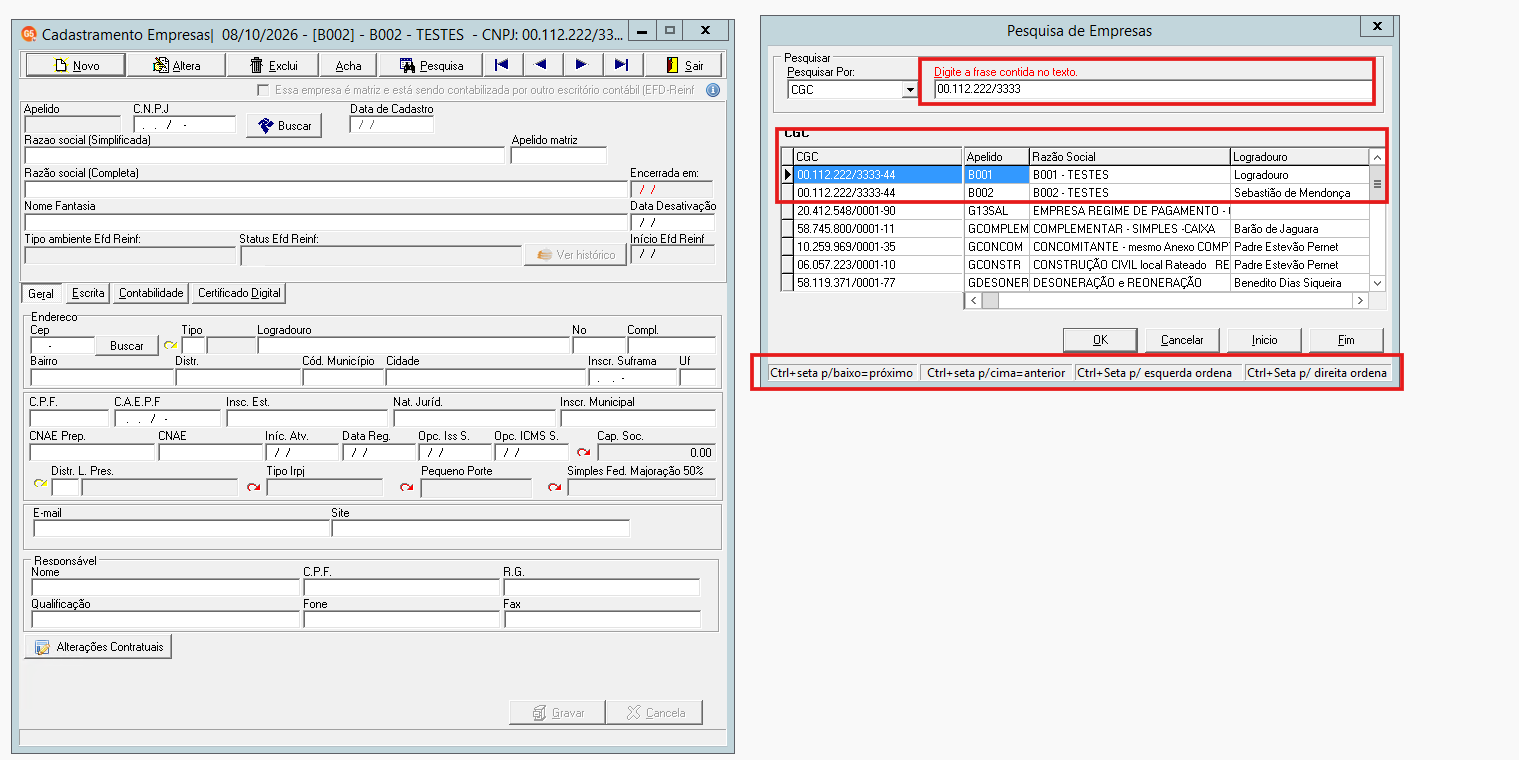The width and height of the screenshot is (1519, 760).
Task: Go to the previous record arrow
Action: (x=541, y=65)
